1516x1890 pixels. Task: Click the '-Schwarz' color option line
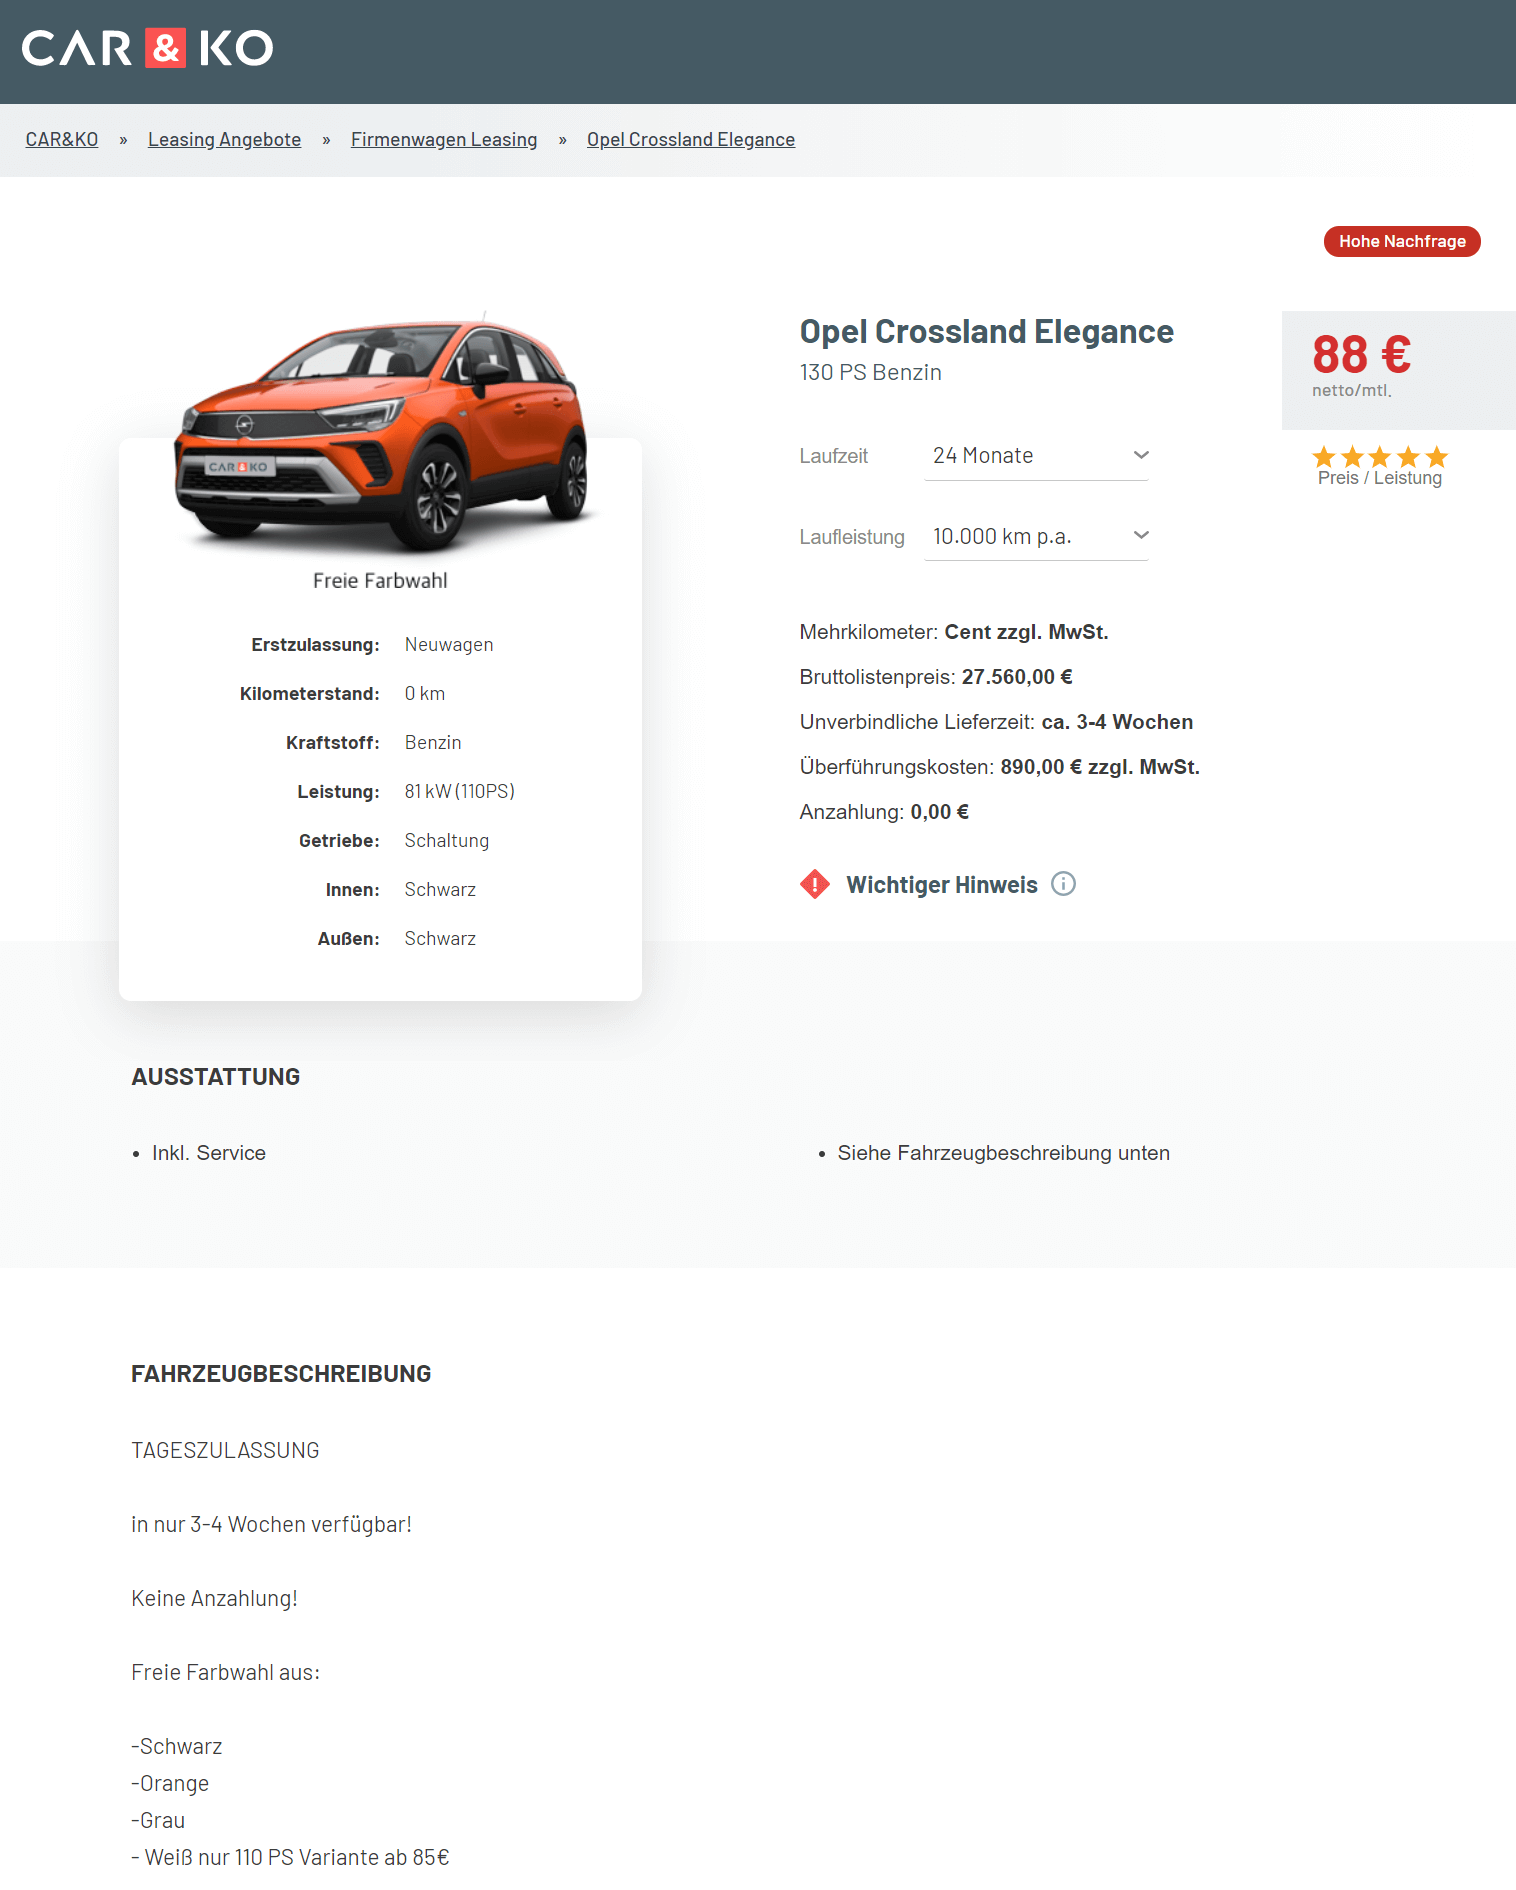pos(177,1747)
